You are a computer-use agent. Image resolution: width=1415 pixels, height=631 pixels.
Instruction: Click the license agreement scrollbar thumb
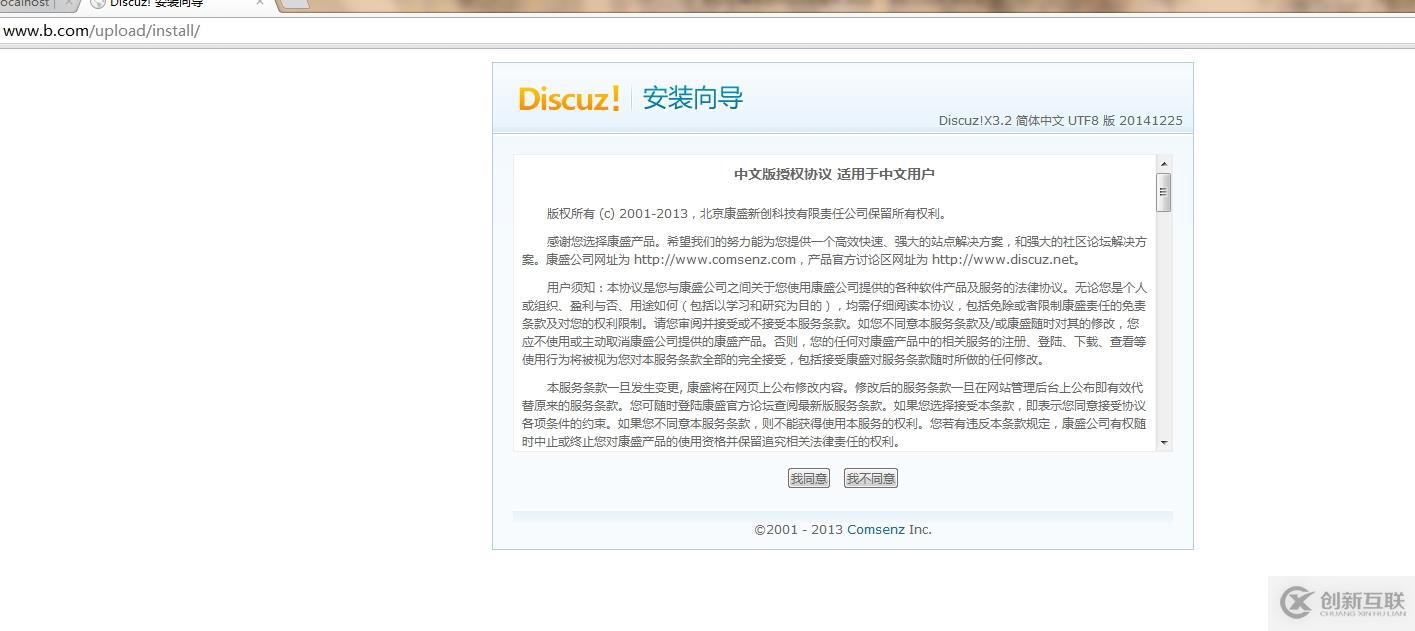pos(1163,192)
